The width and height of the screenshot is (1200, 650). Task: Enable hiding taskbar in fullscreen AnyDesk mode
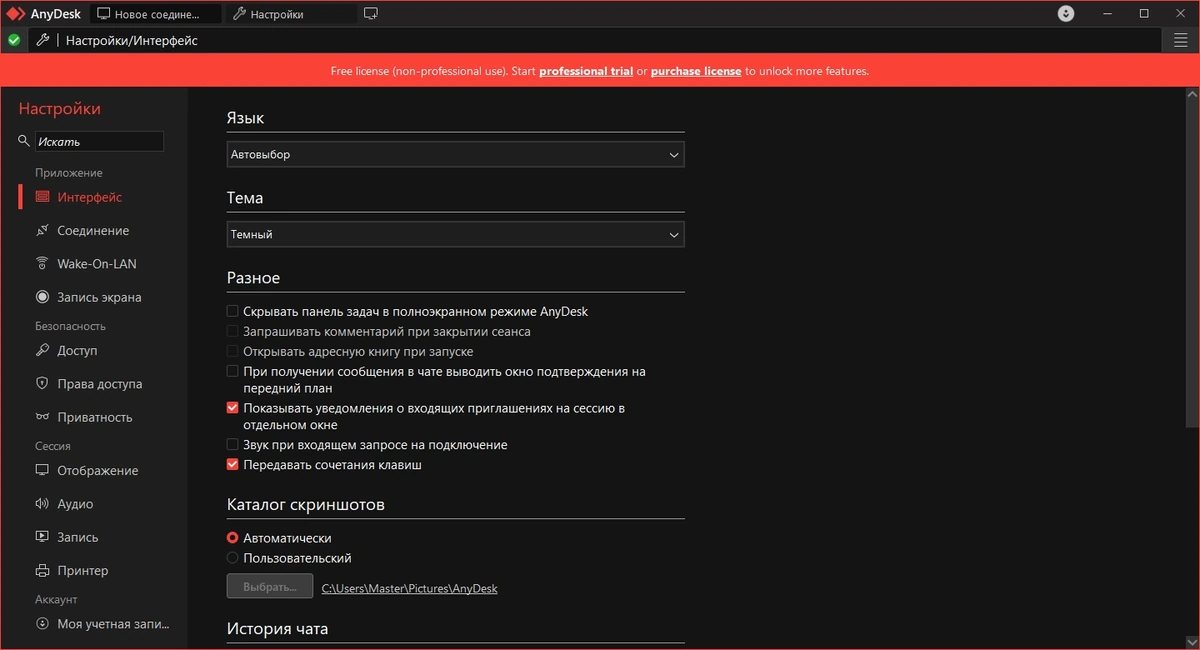233,311
